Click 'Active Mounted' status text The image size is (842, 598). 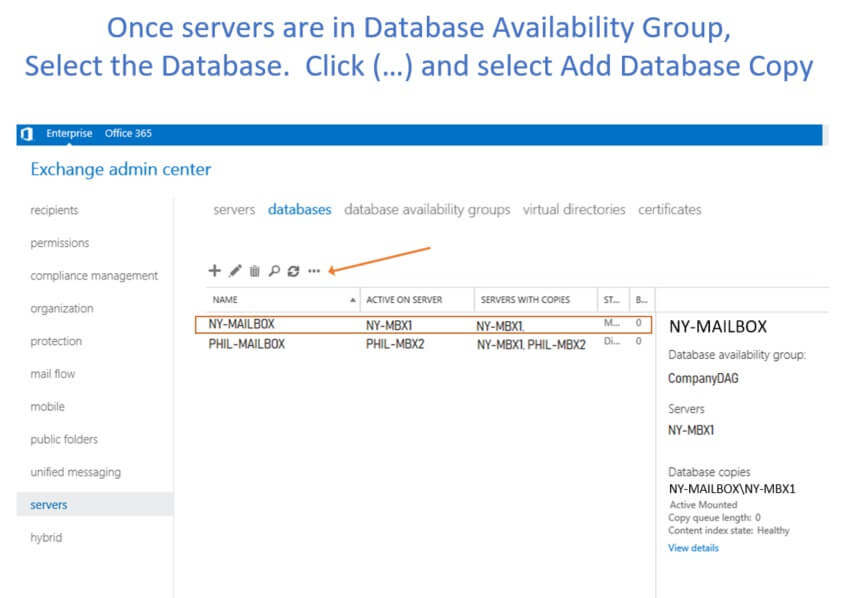point(703,505)
